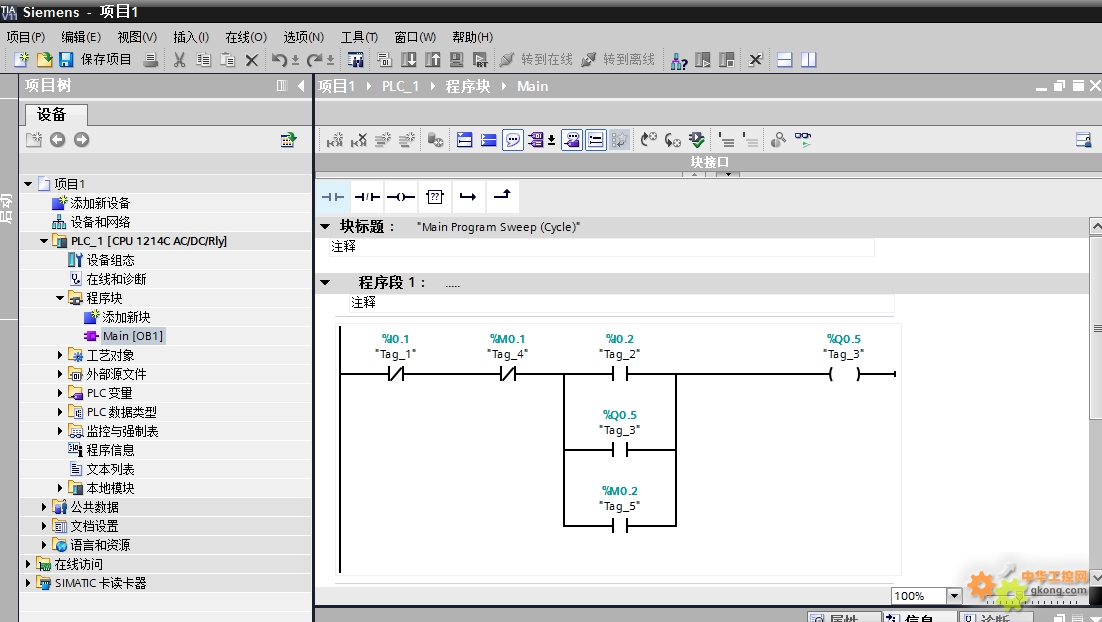
Task: Click the Paste icon
Action: (x=228, y=60)
